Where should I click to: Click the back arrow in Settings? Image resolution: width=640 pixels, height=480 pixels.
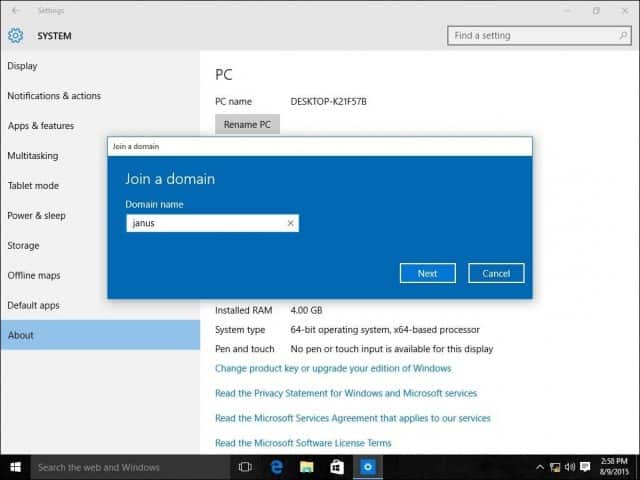[16, 11]
